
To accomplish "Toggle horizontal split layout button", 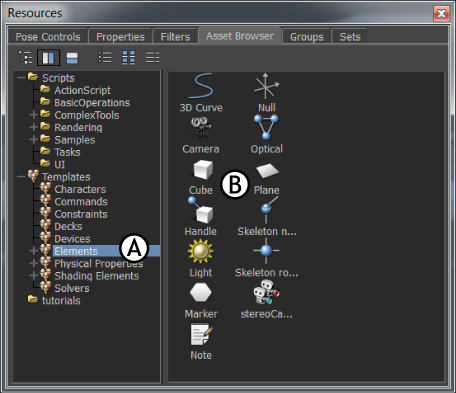I will click(72, 58).
